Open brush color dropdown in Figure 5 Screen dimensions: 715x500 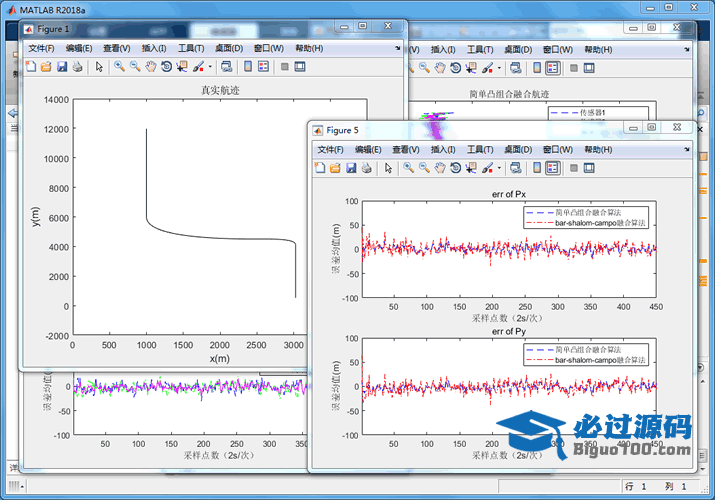click(499, 168)
